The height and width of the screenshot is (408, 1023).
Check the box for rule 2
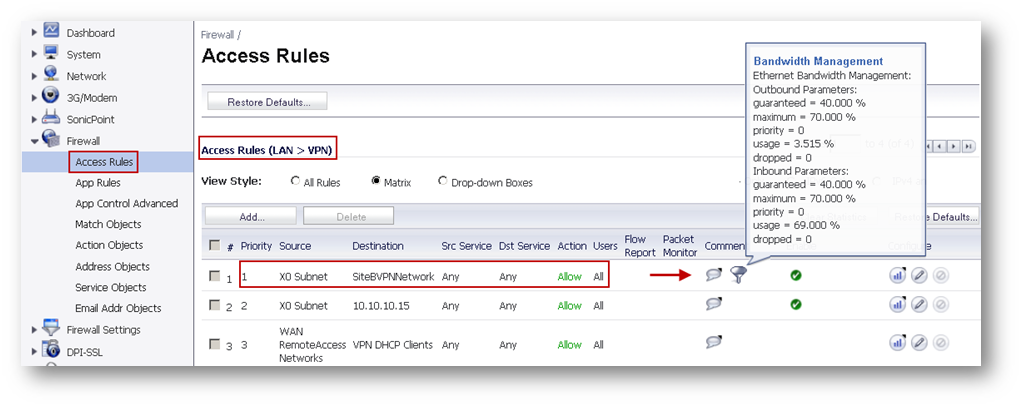[215, 305]
